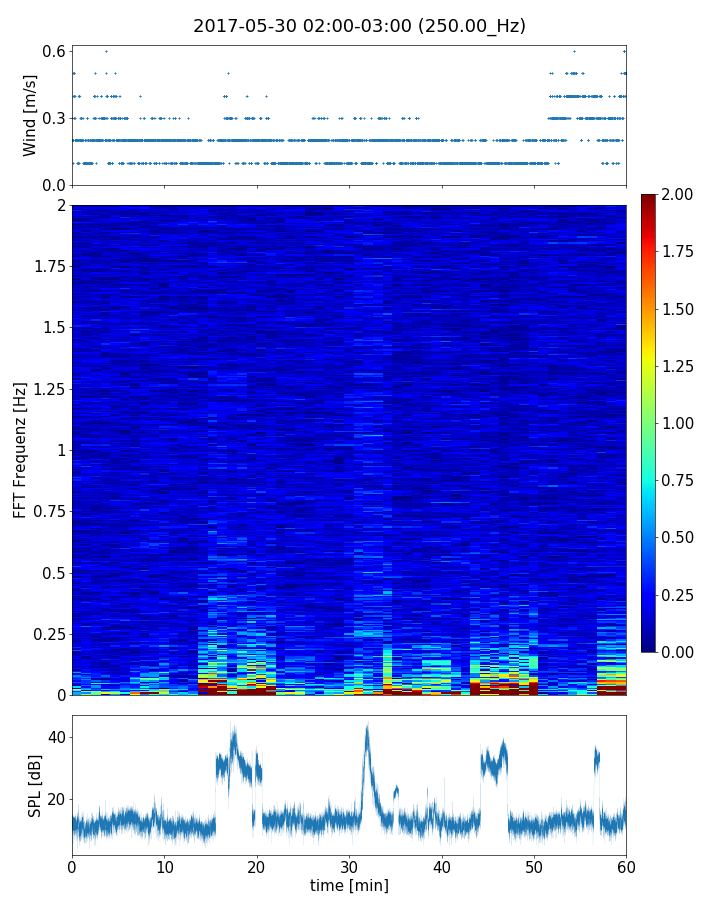Click the 30 tick on the time axis

[x=349, y=864]
